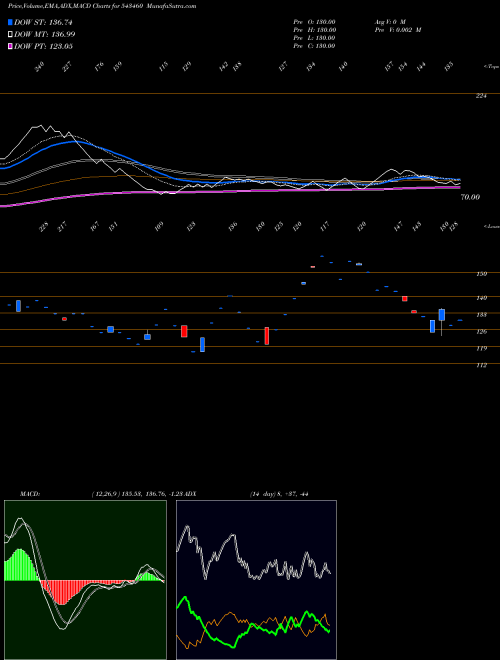Viewport: 500px width, 660px height.
Task: Click the 149 price level label
Action: (481, 298)
